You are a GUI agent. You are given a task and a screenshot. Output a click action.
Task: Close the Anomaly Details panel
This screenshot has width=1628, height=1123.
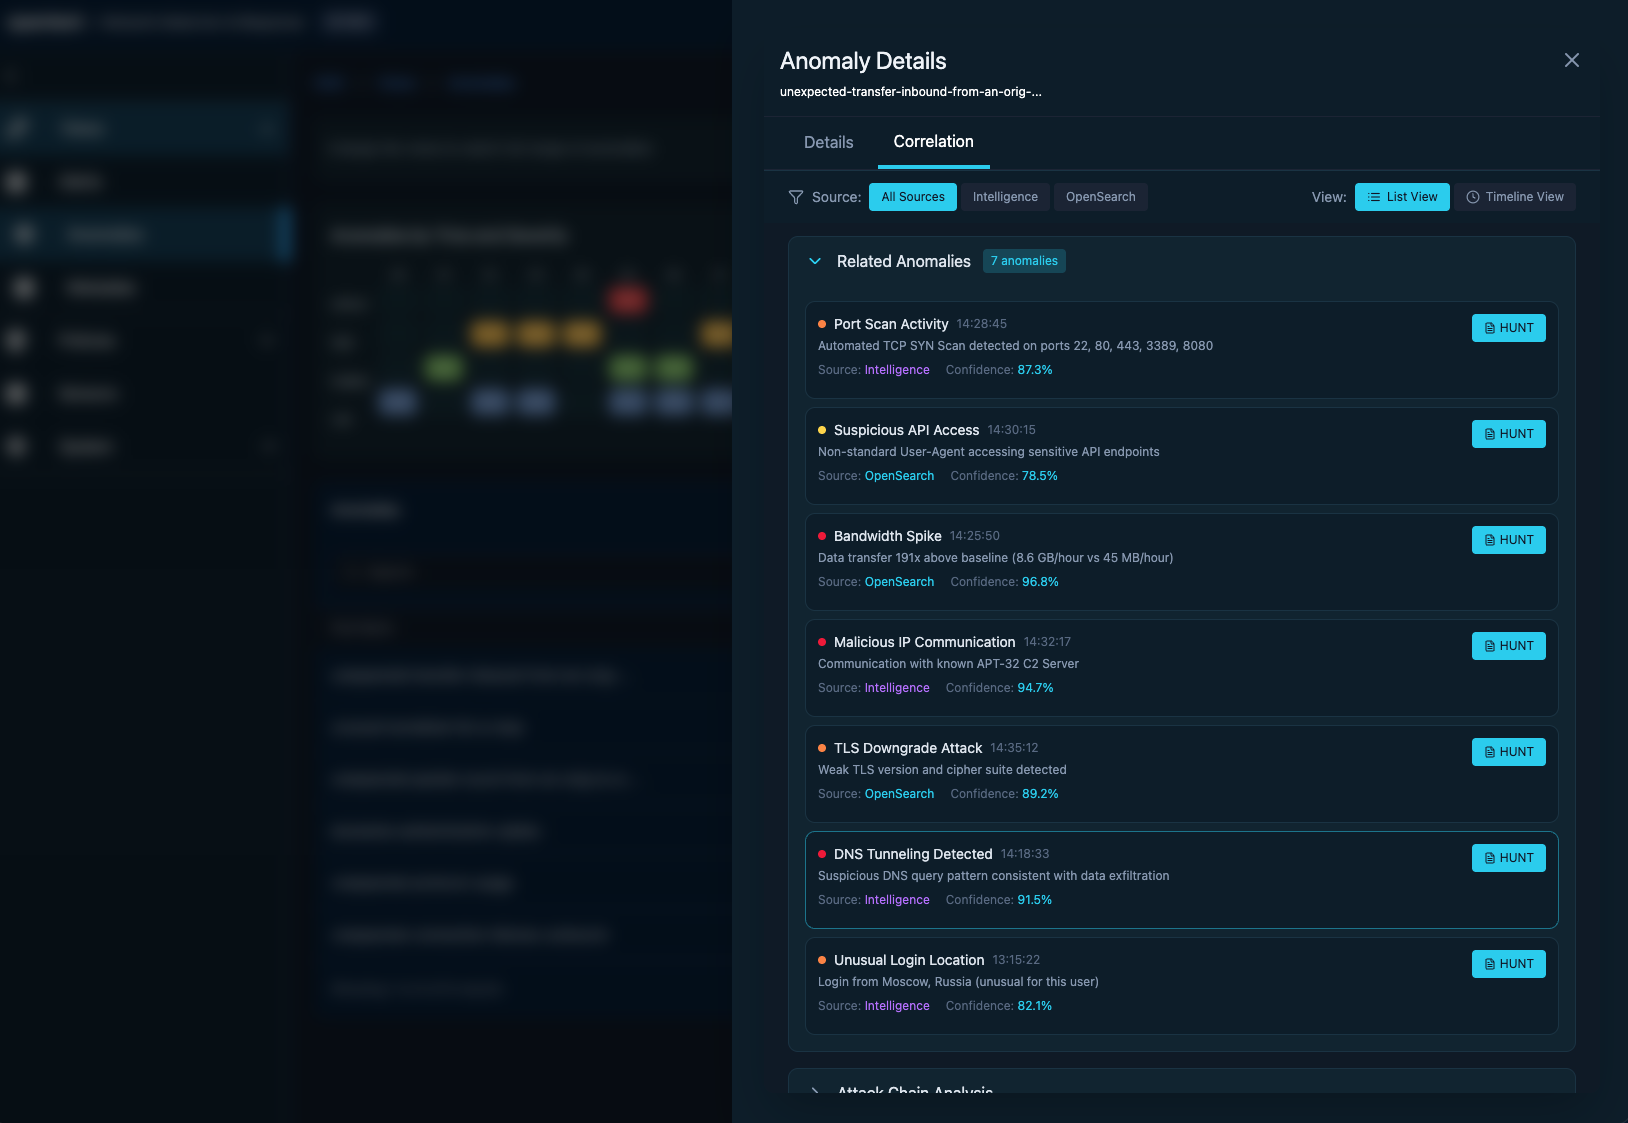(1572, 60)
